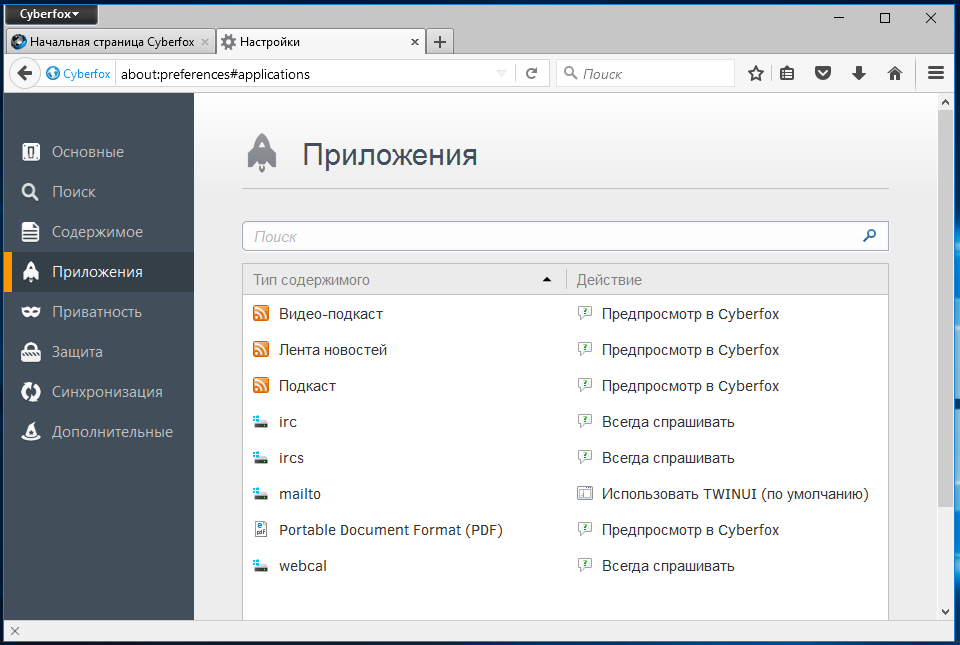Open Дополнительные settings category
Screen dimensions: 960x645
pos(99,432)
